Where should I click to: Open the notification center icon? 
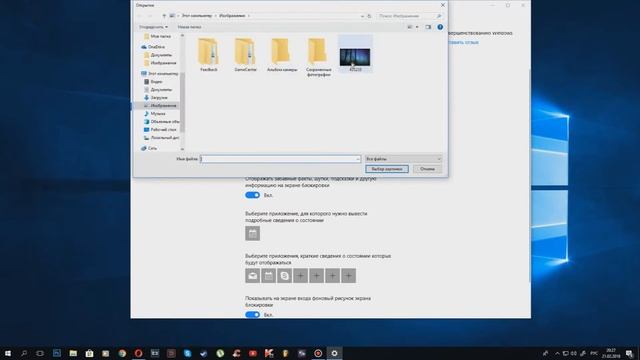click(x=630, y=353)
